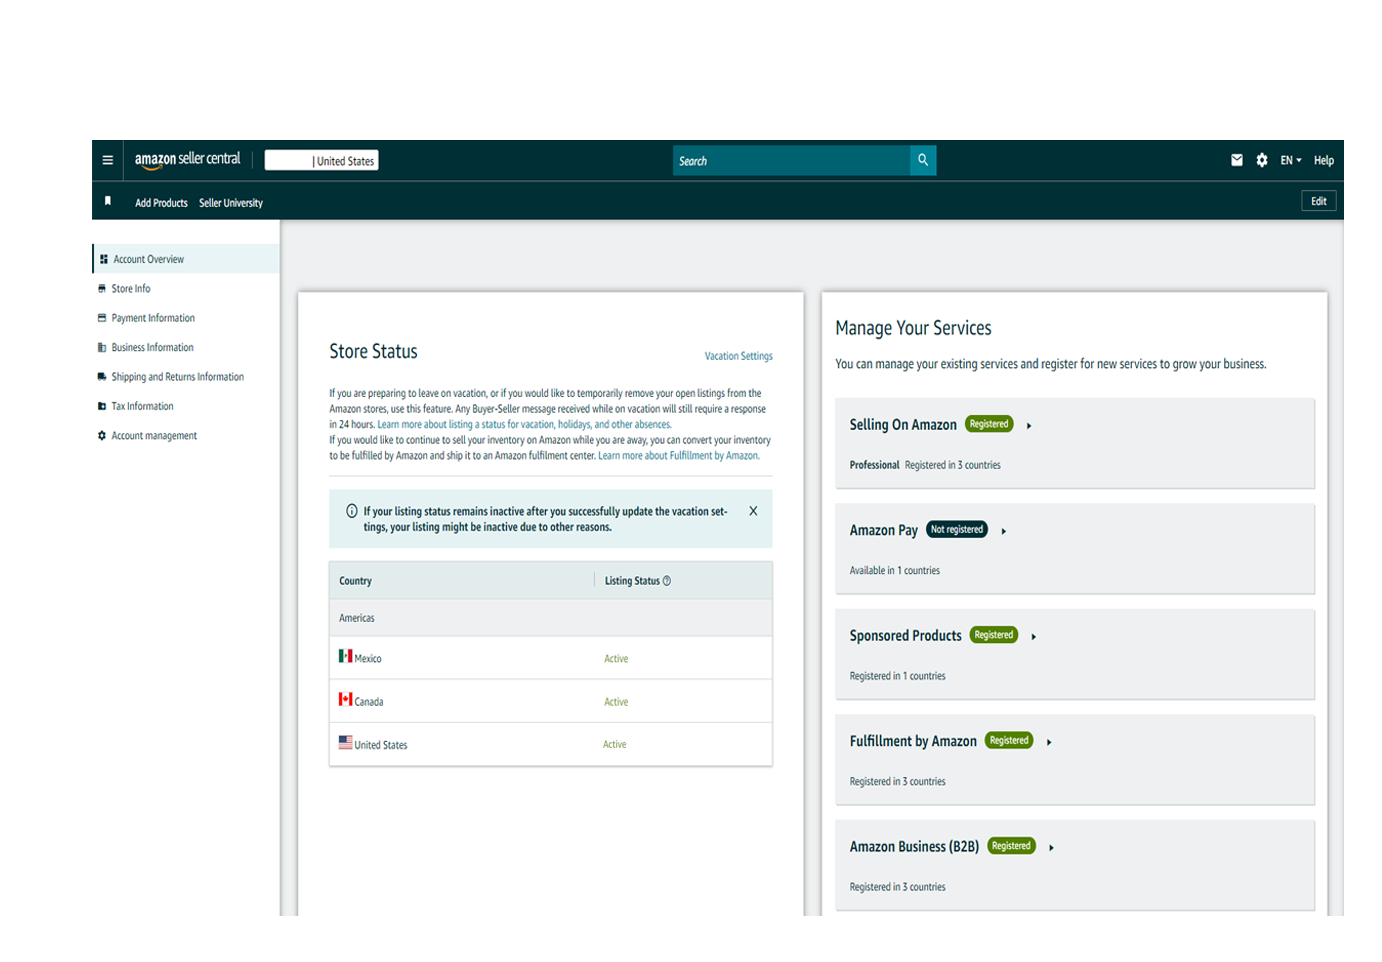Open the United States marketplace switcher

pos(321,160)
